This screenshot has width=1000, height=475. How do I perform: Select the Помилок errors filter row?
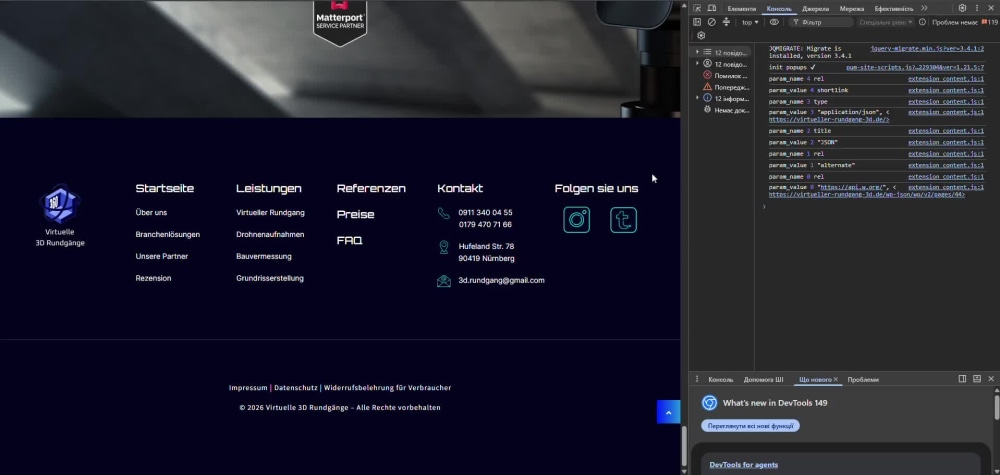[726, 75]
